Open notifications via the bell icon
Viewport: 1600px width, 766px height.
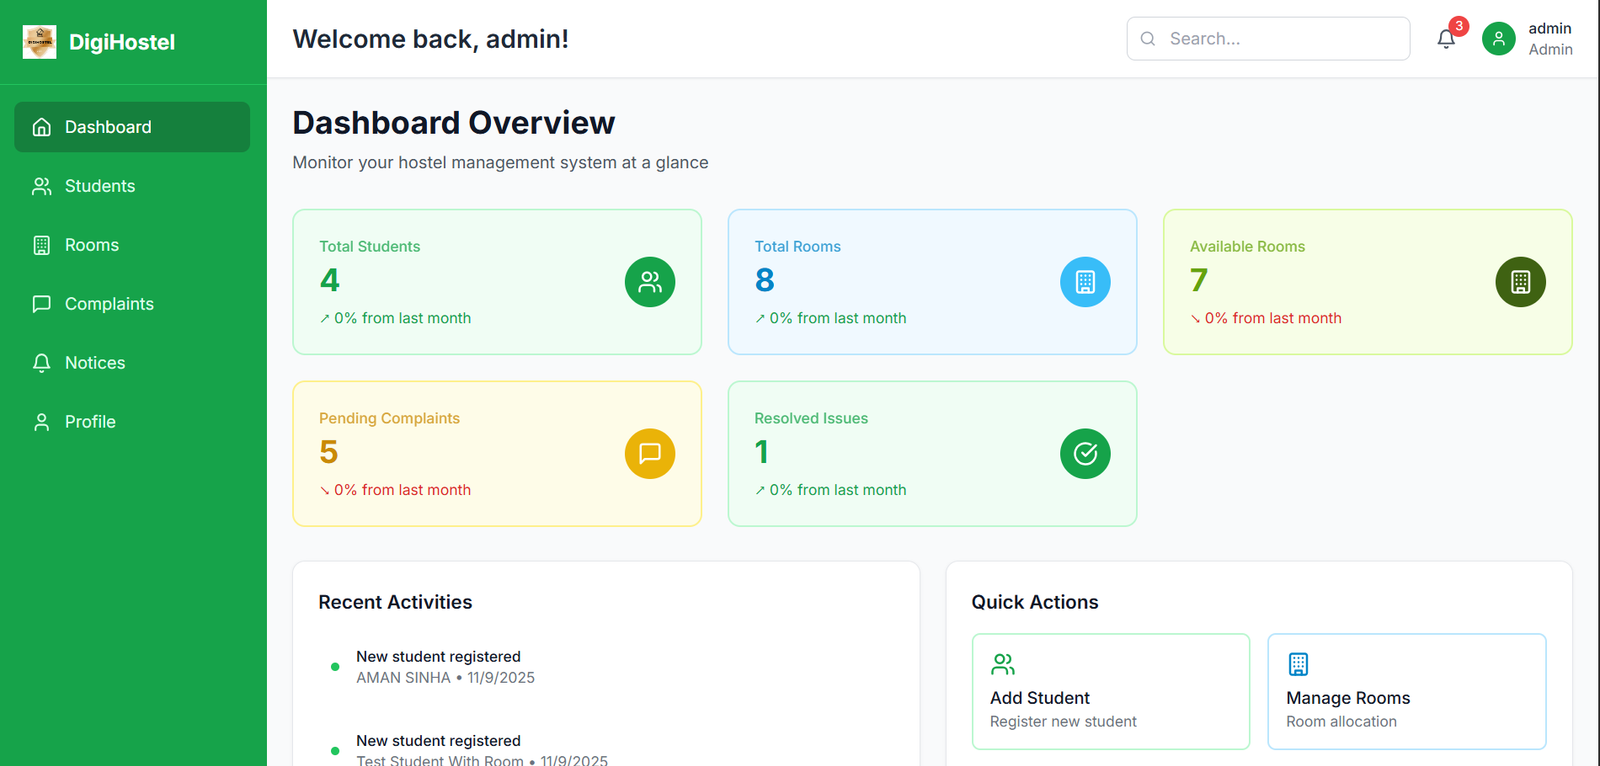pyautogui.click(x=1446, y=39)
